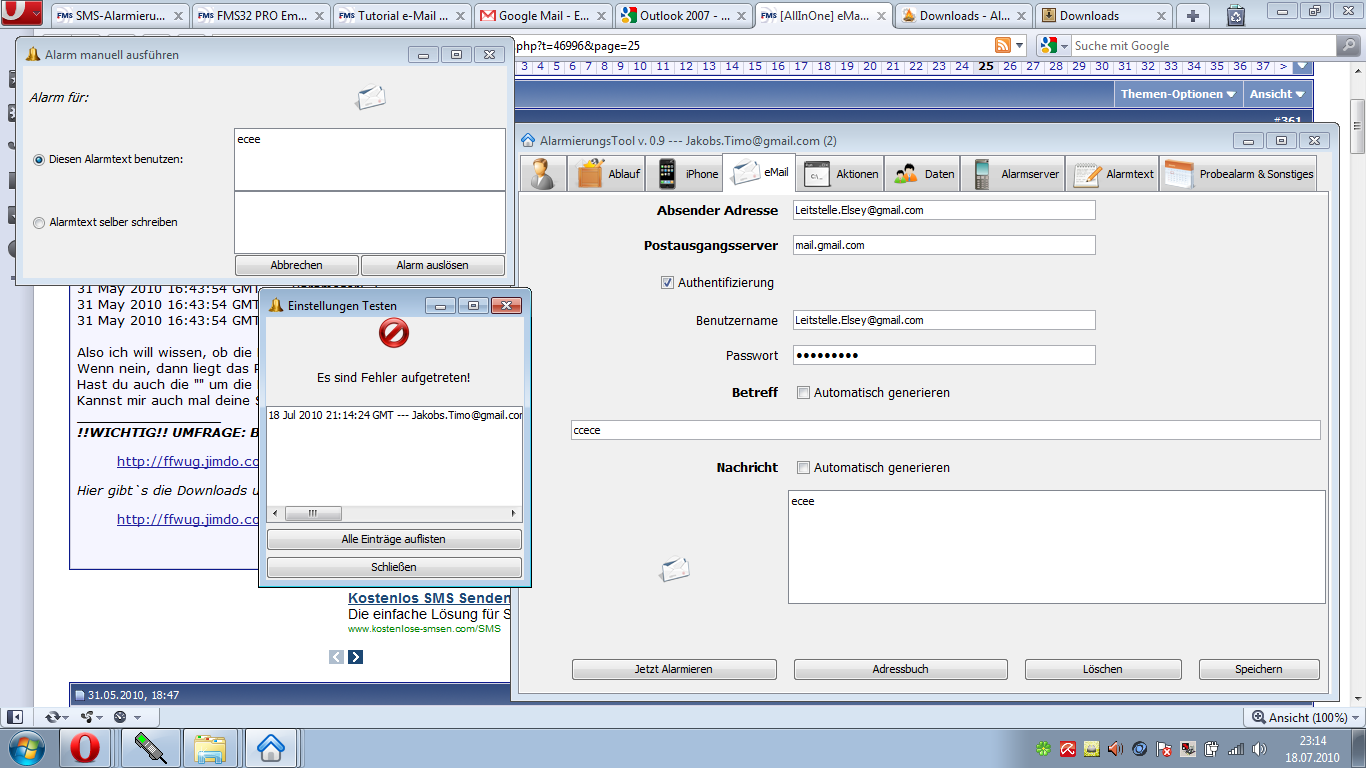Click the envelope icon beside the Nachricht area

(x=674, y=569)
